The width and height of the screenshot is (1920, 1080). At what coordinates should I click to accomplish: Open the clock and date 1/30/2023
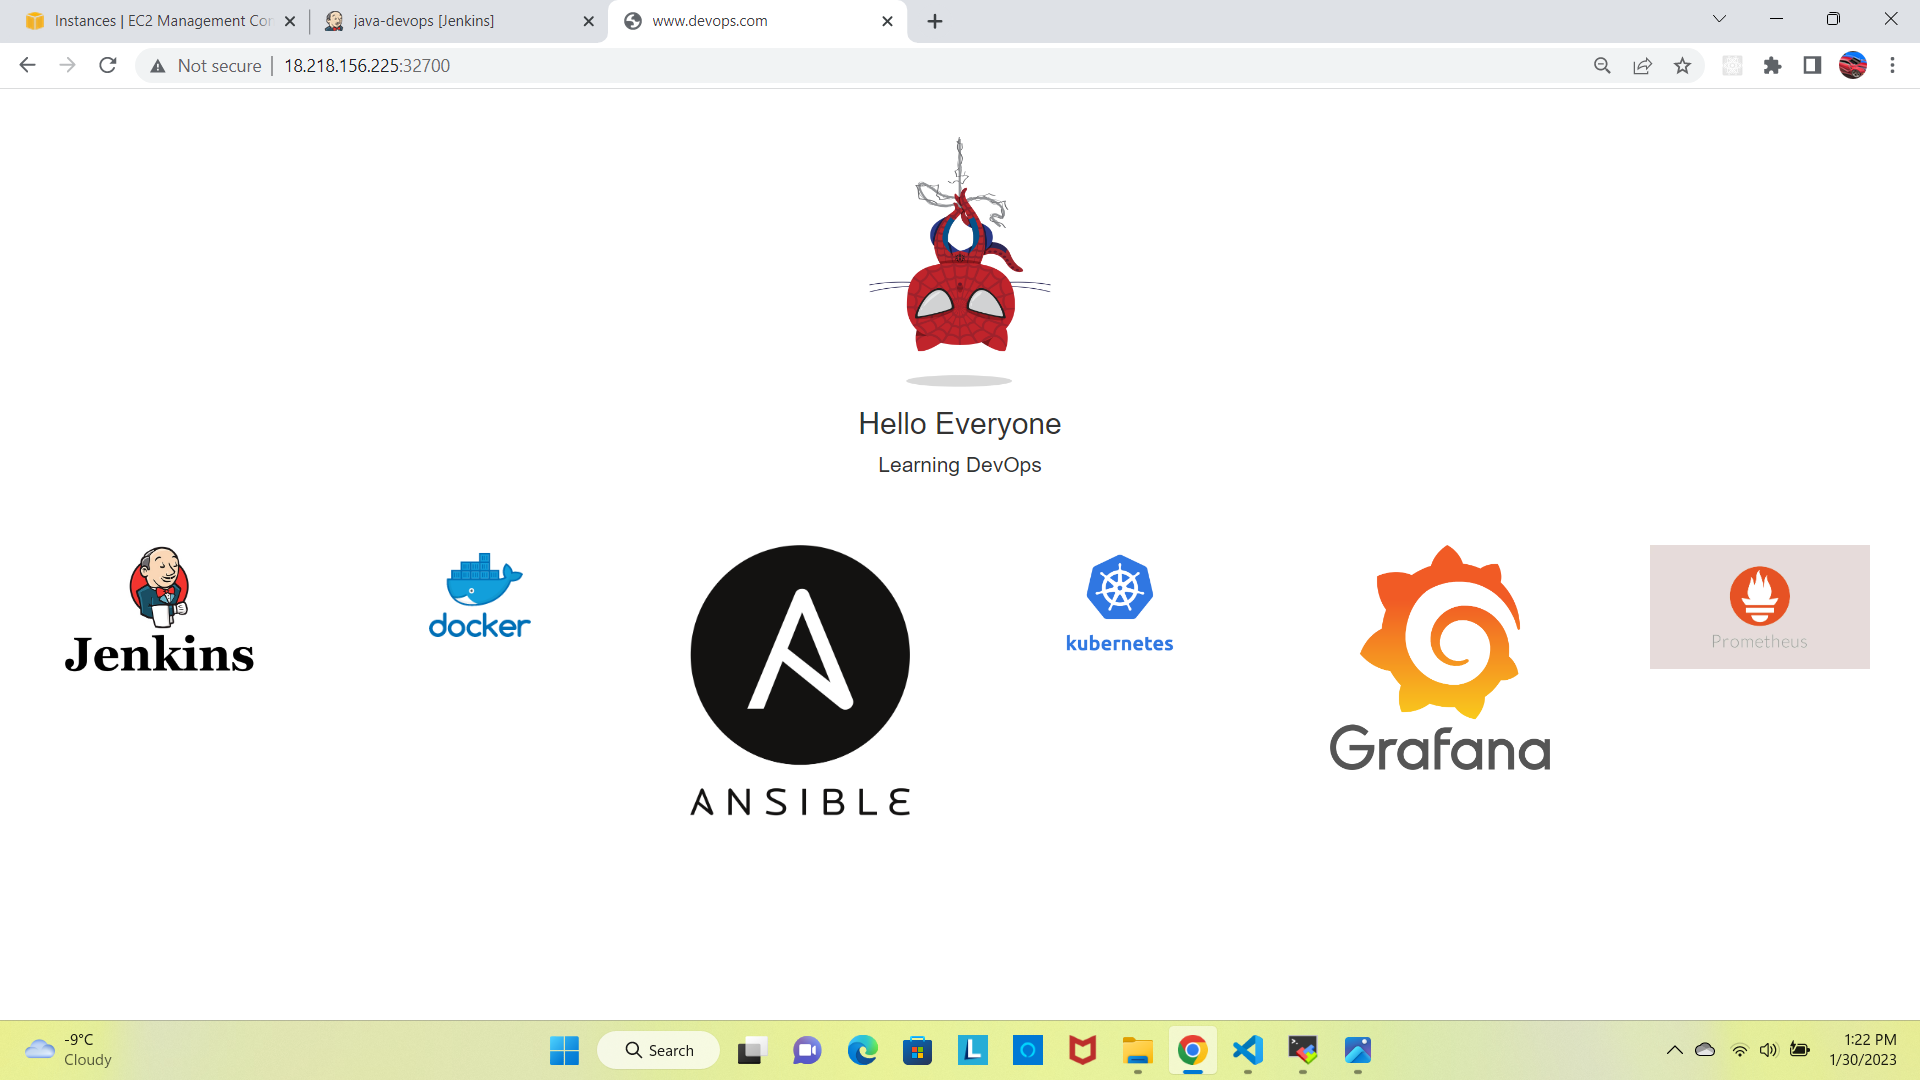(1863, 1050)
